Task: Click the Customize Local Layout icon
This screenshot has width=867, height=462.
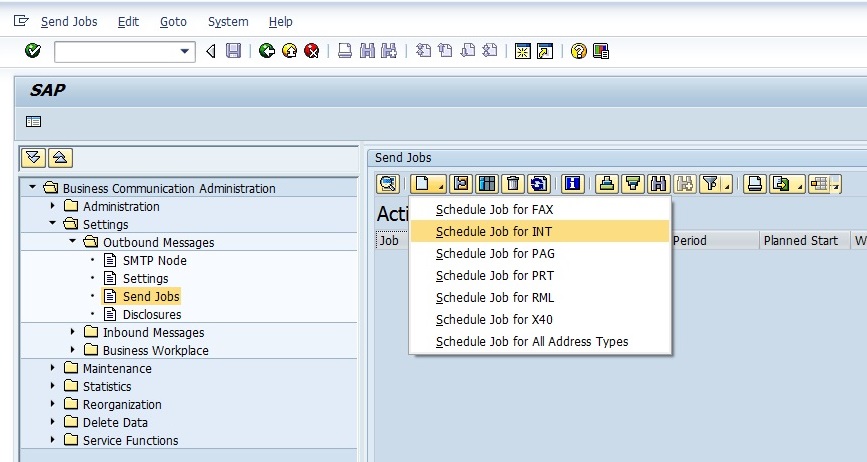Action: click(x=600, y=51)
